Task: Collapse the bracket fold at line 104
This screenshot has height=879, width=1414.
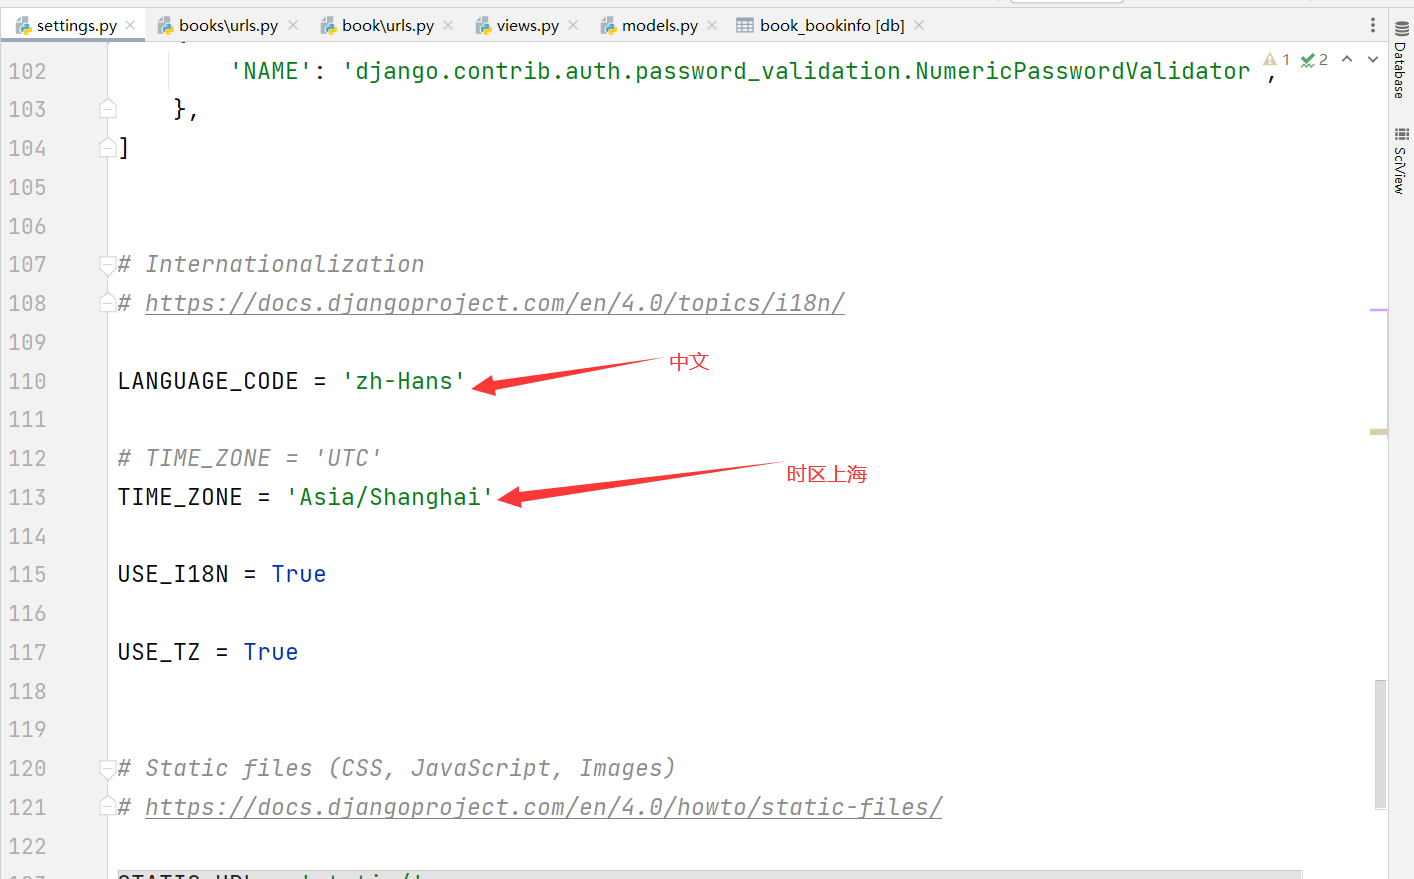Action: (x=108, y=148)
